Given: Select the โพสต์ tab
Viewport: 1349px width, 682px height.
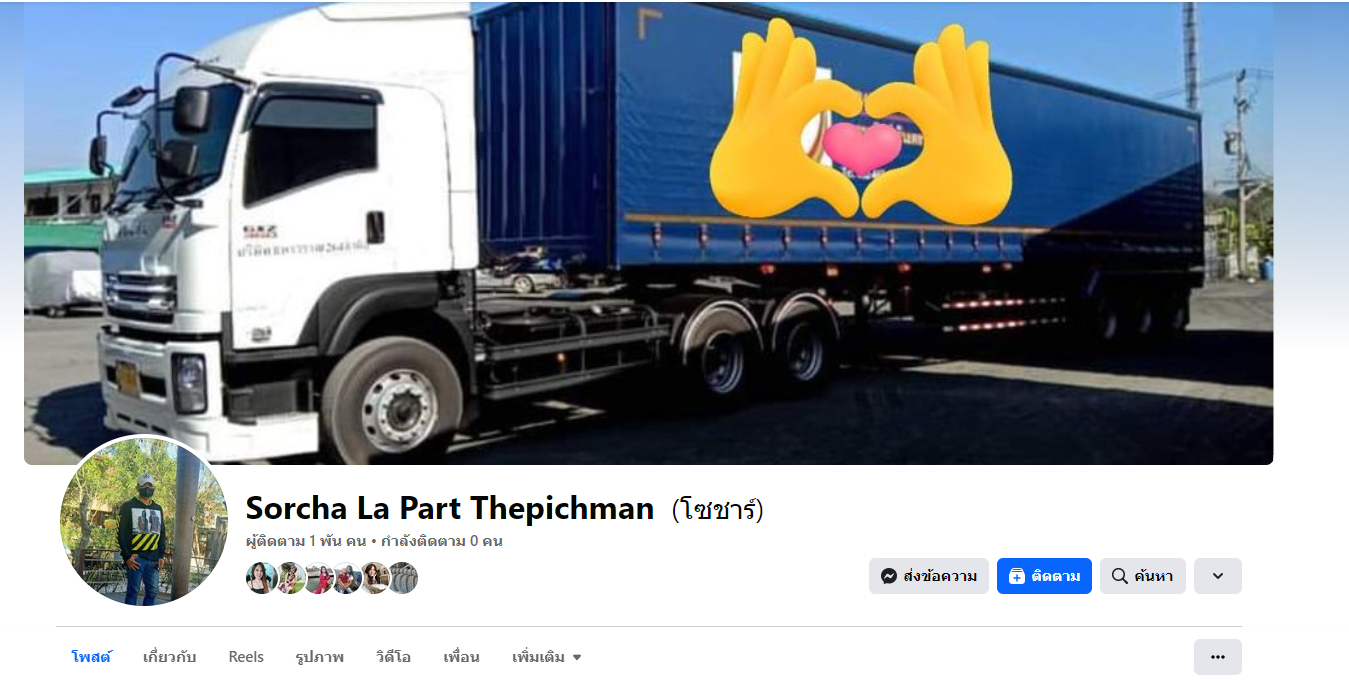Looking at the screenshot, I should (92, 657).
